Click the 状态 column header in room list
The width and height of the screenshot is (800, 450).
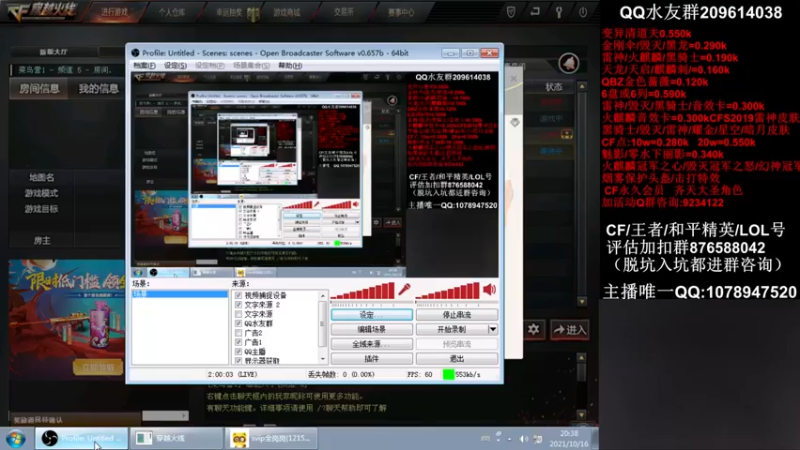pos(553,87)
